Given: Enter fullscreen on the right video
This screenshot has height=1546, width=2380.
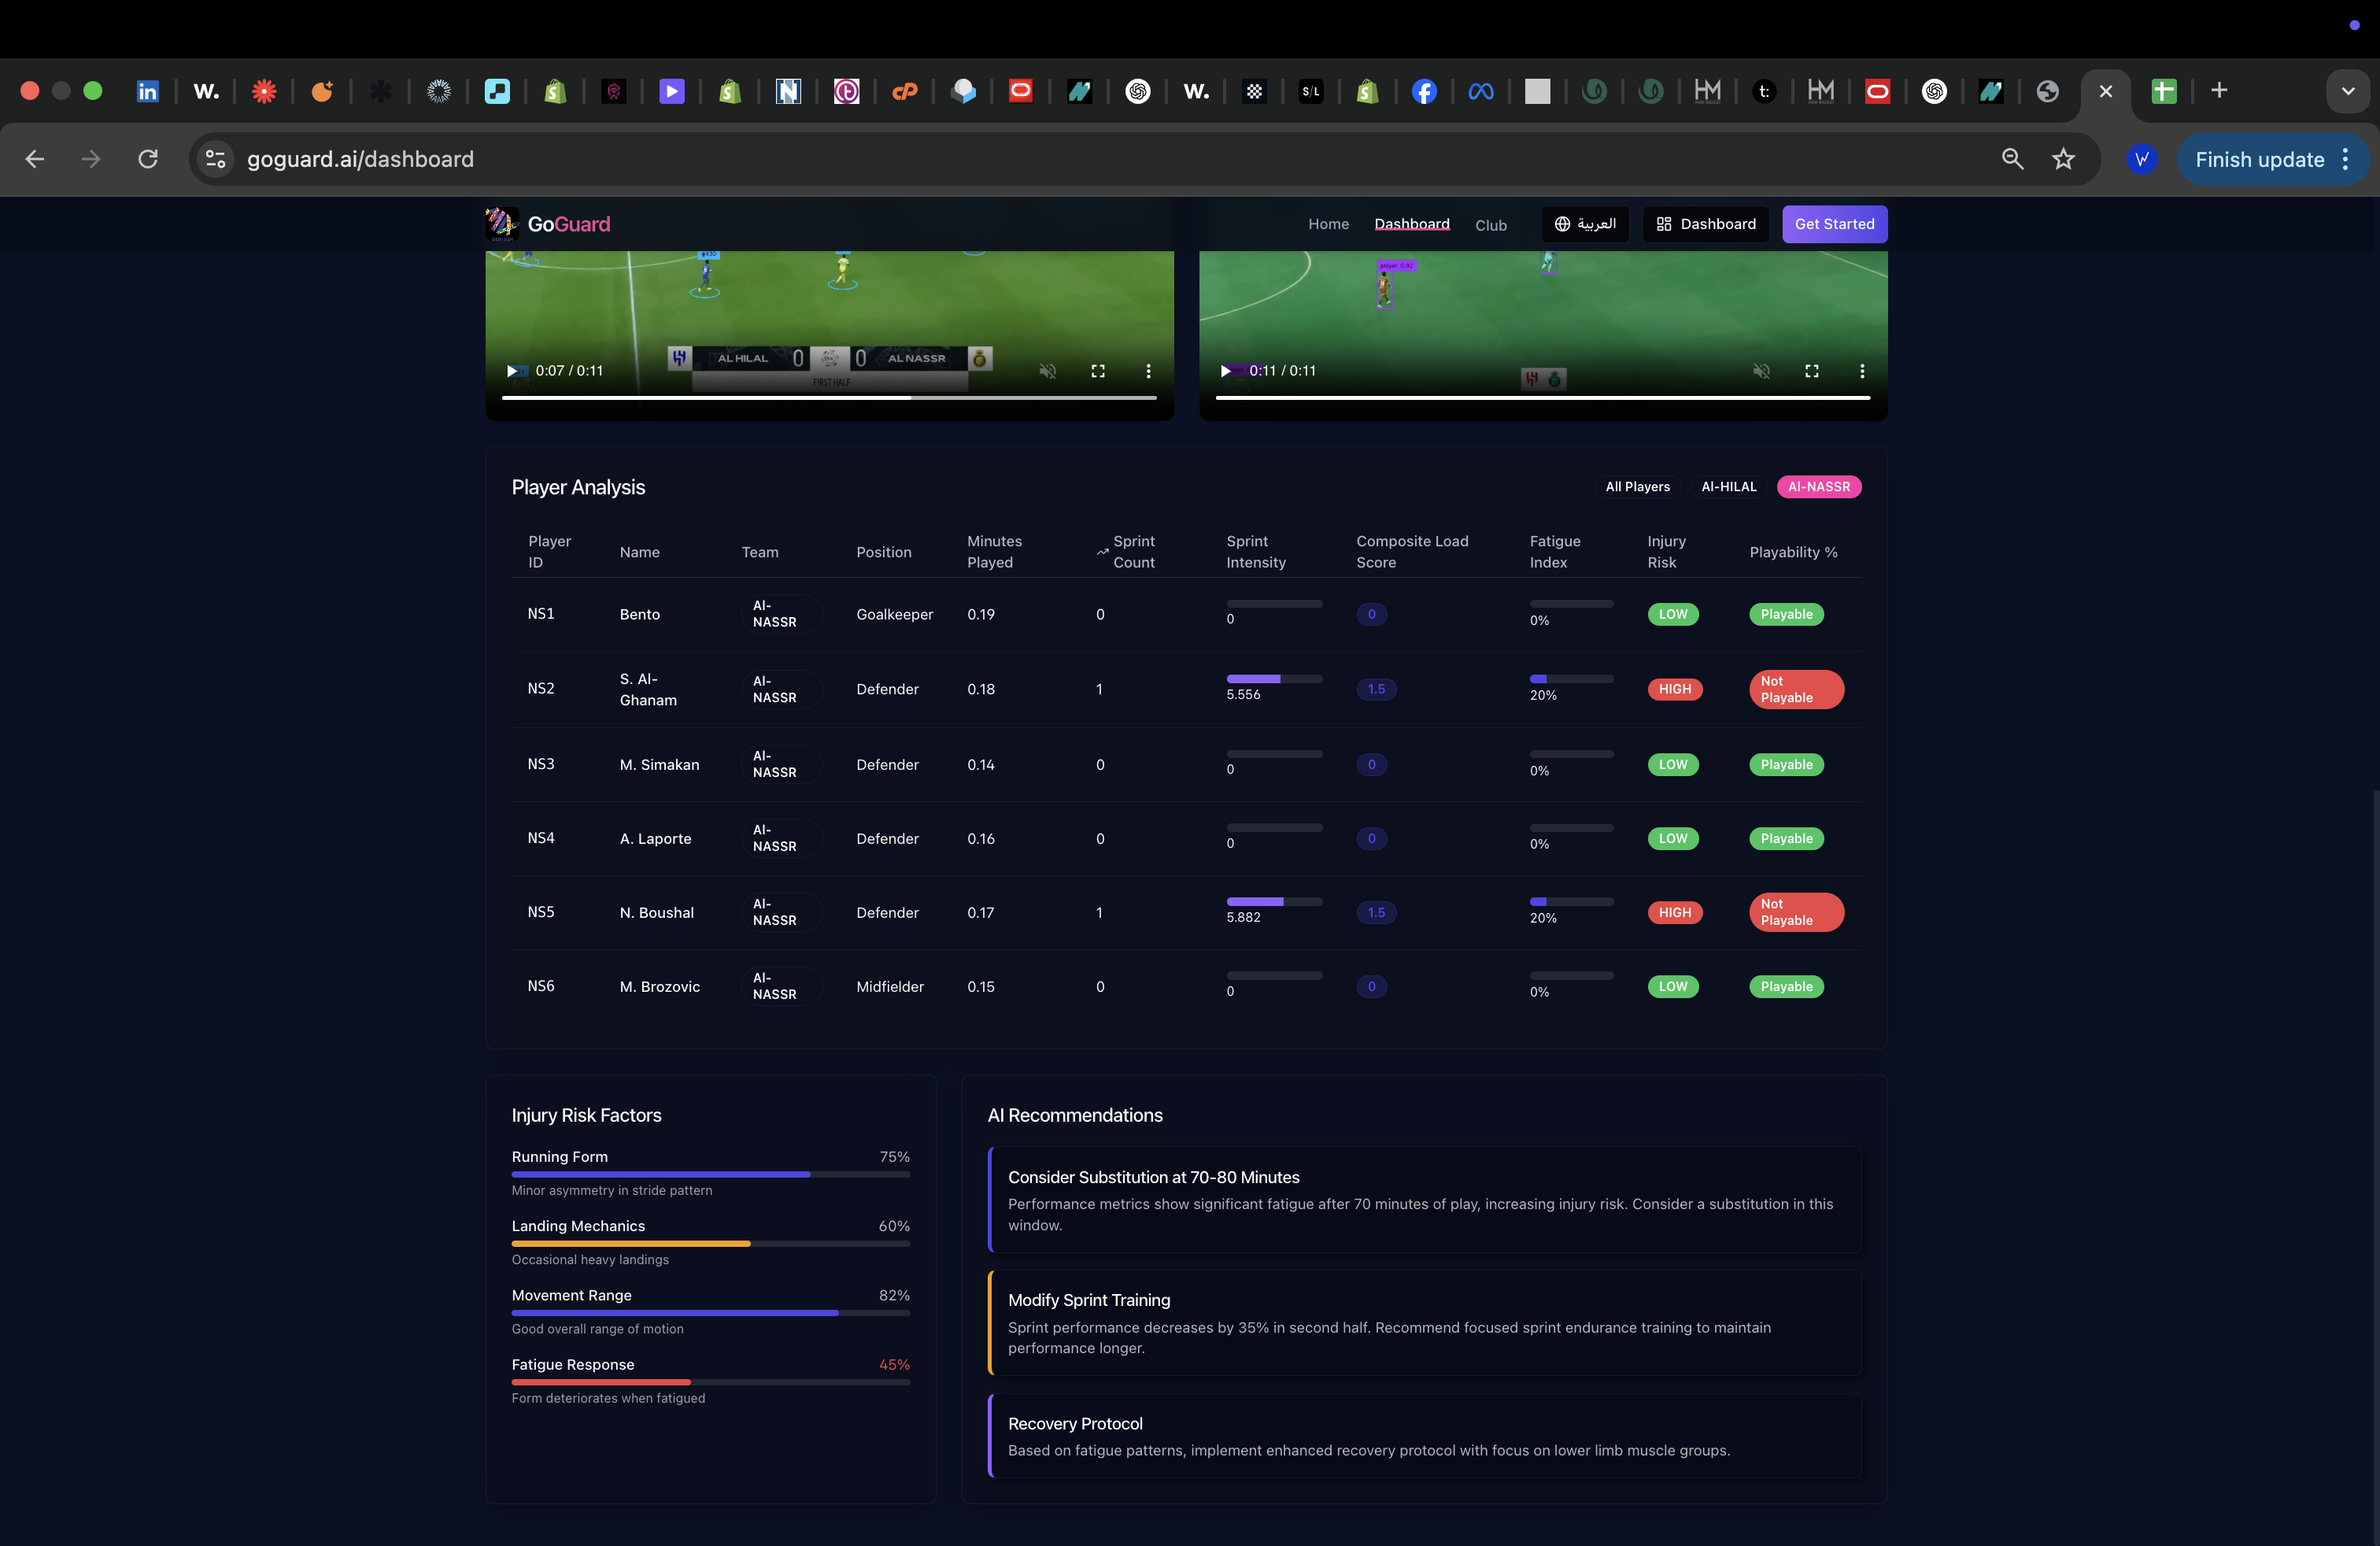Looking at the screenshot, I should click(1811, 371).
